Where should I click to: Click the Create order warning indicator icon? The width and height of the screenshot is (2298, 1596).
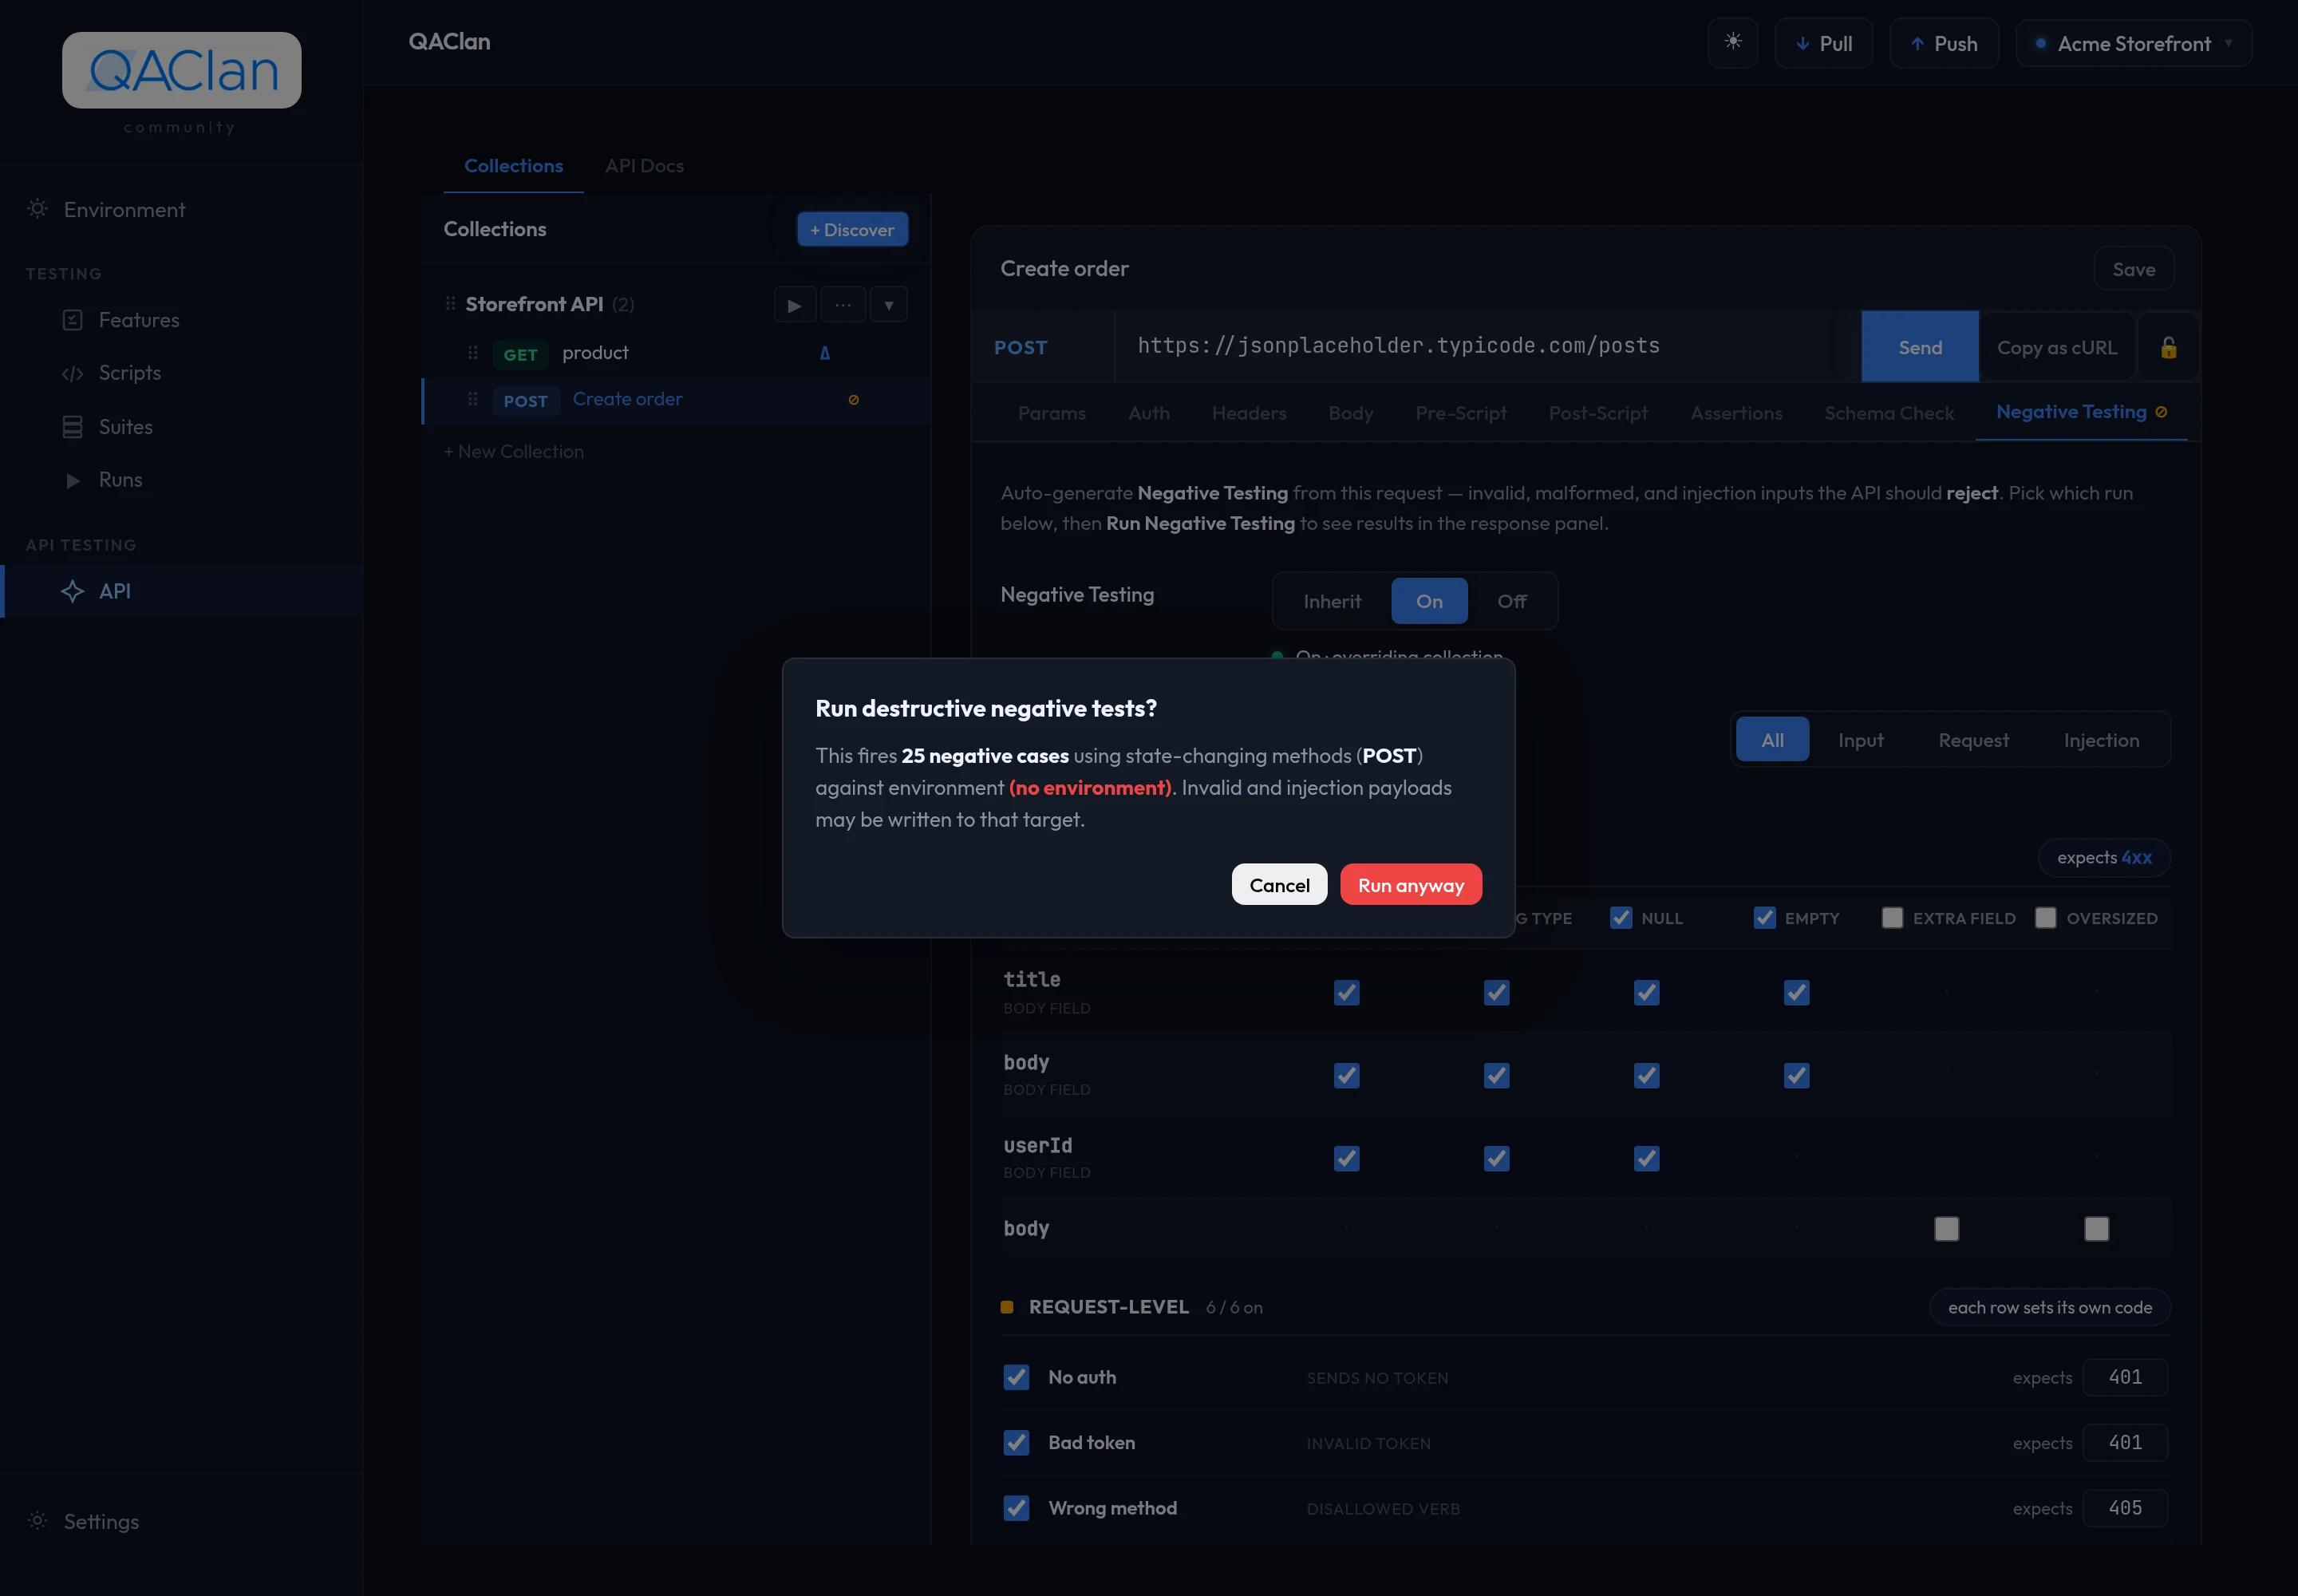click(x=853, y=400)
